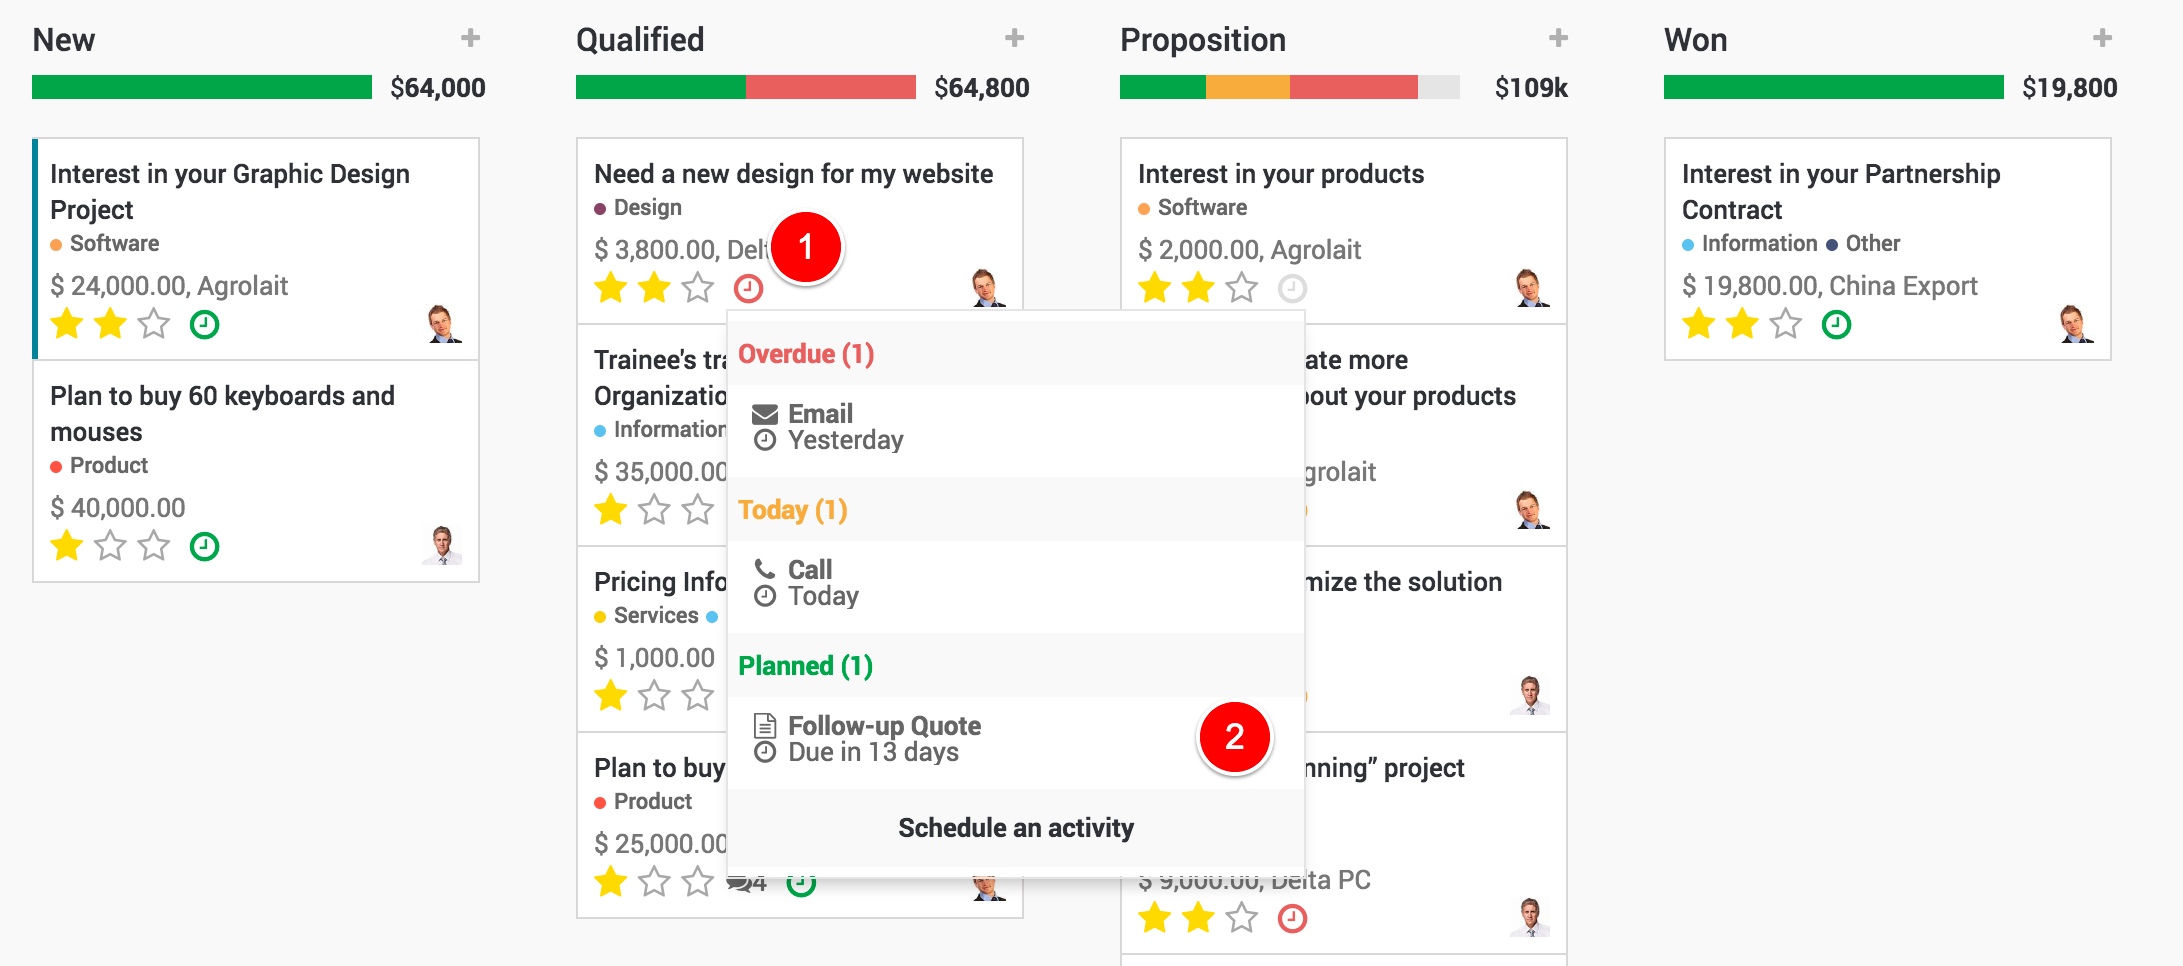Viewport: 2183px width, 966px height.
Task: Click green clock on Partnership Contract card
Action: click(x=1836, y=325)
